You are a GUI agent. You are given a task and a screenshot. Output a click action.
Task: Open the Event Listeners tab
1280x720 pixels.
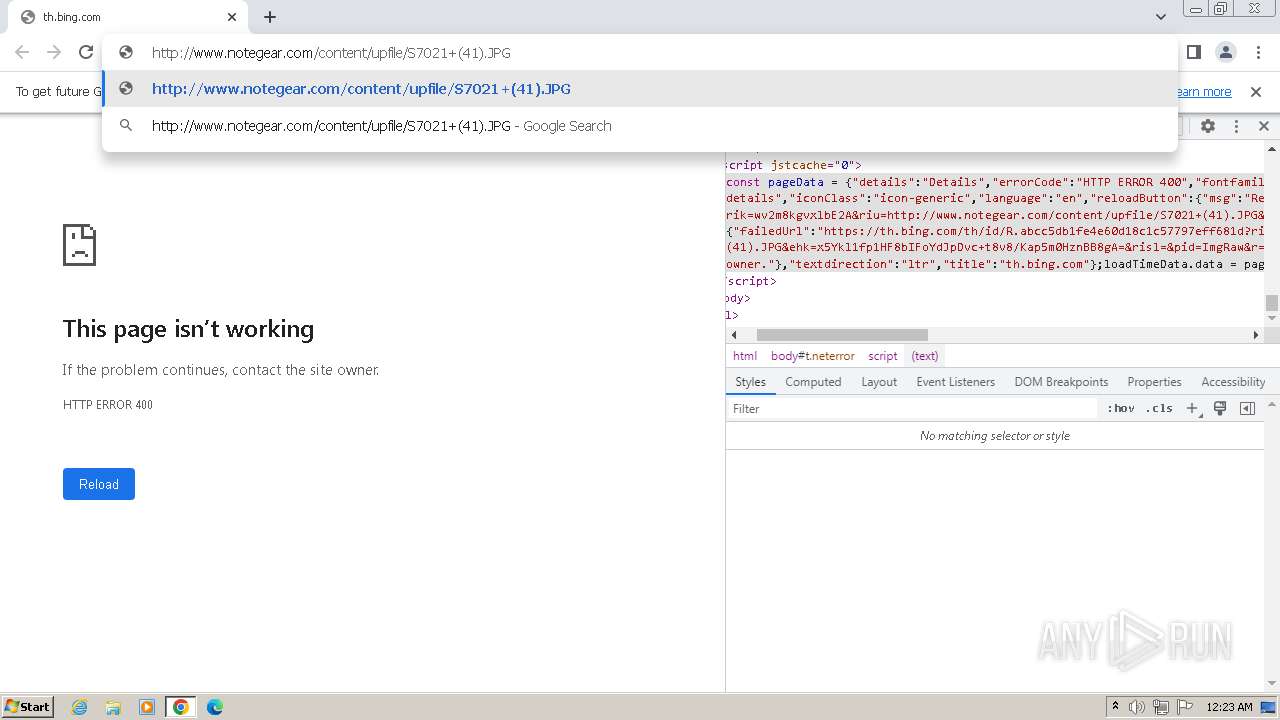tap(955, 382)
